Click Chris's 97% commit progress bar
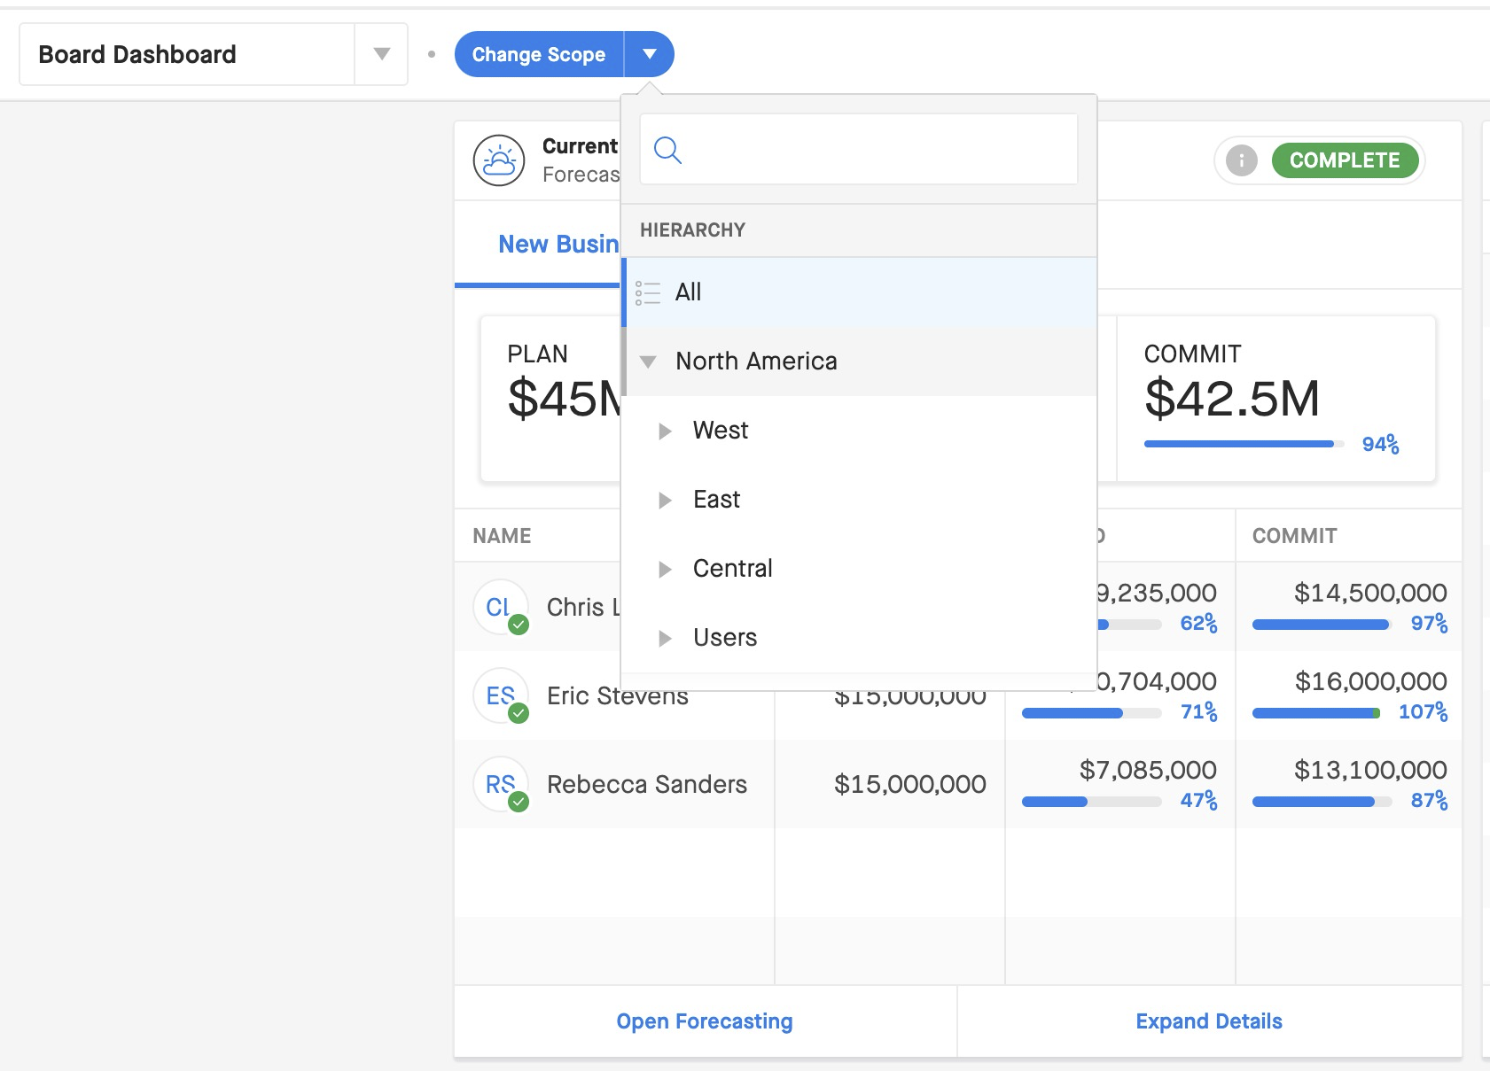 1322,624
